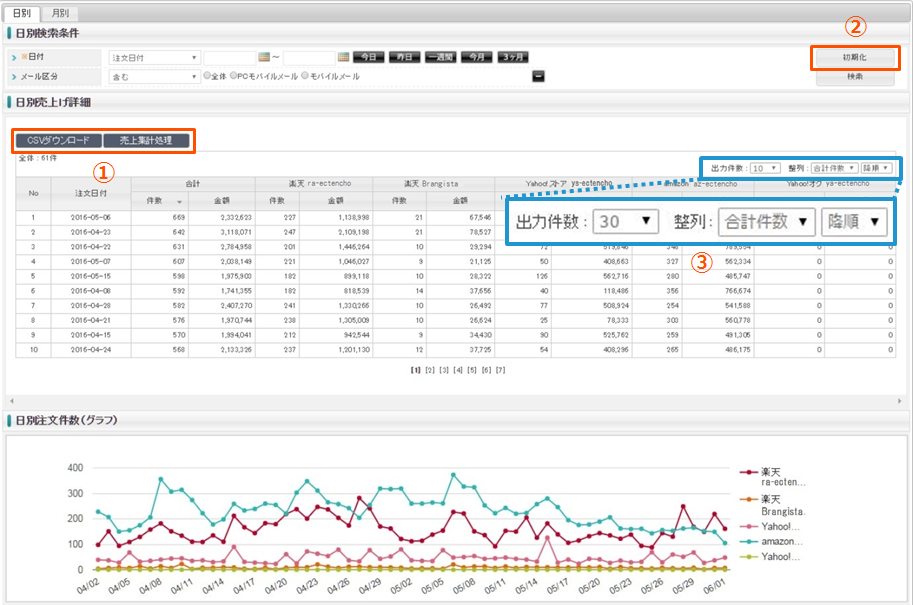The width and height of the screenshot is (913, 605).
Task: Set range with the 3ヶ月 button
Action: point(513,57)
